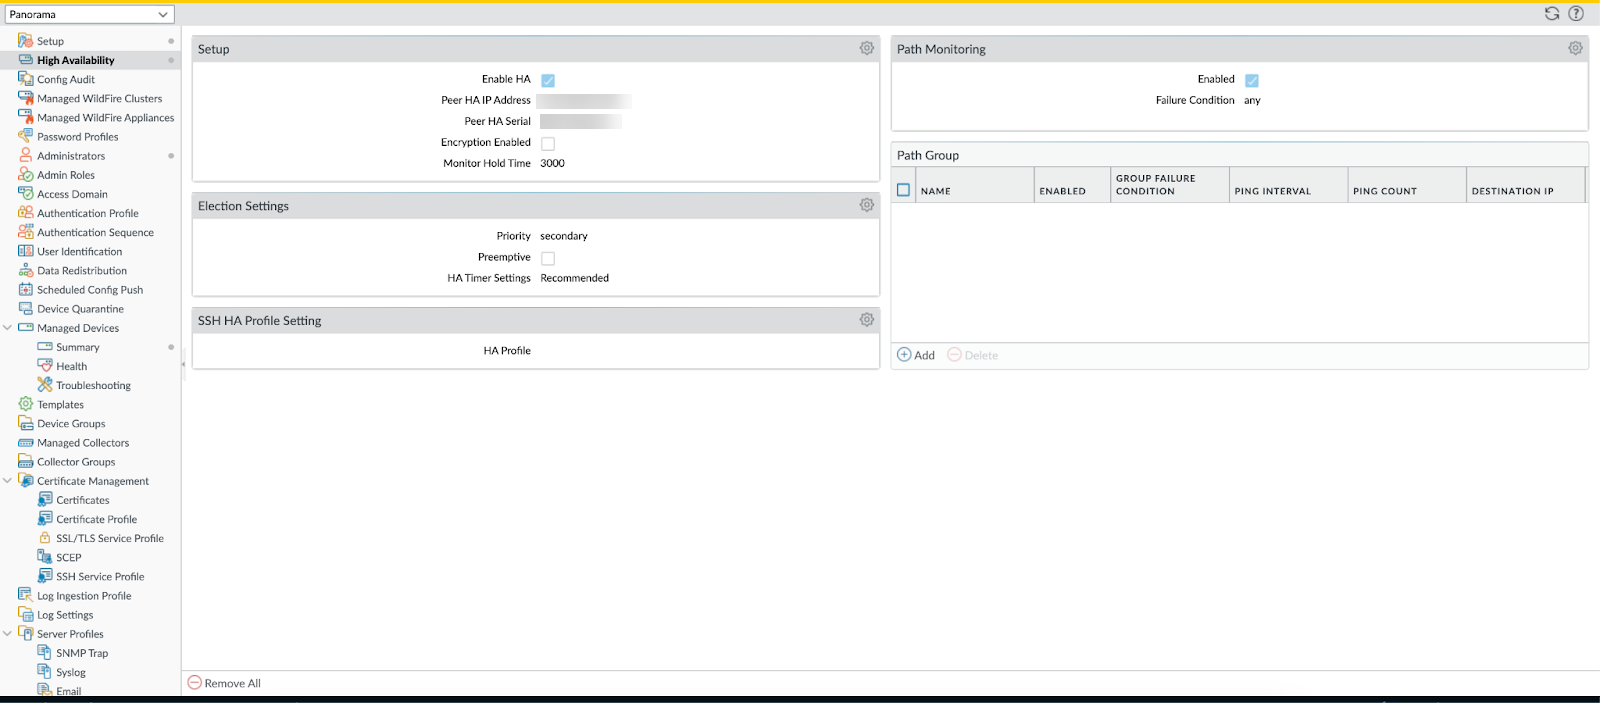
Task: Collapse the Certificate Management tree node
Action: 8,480
